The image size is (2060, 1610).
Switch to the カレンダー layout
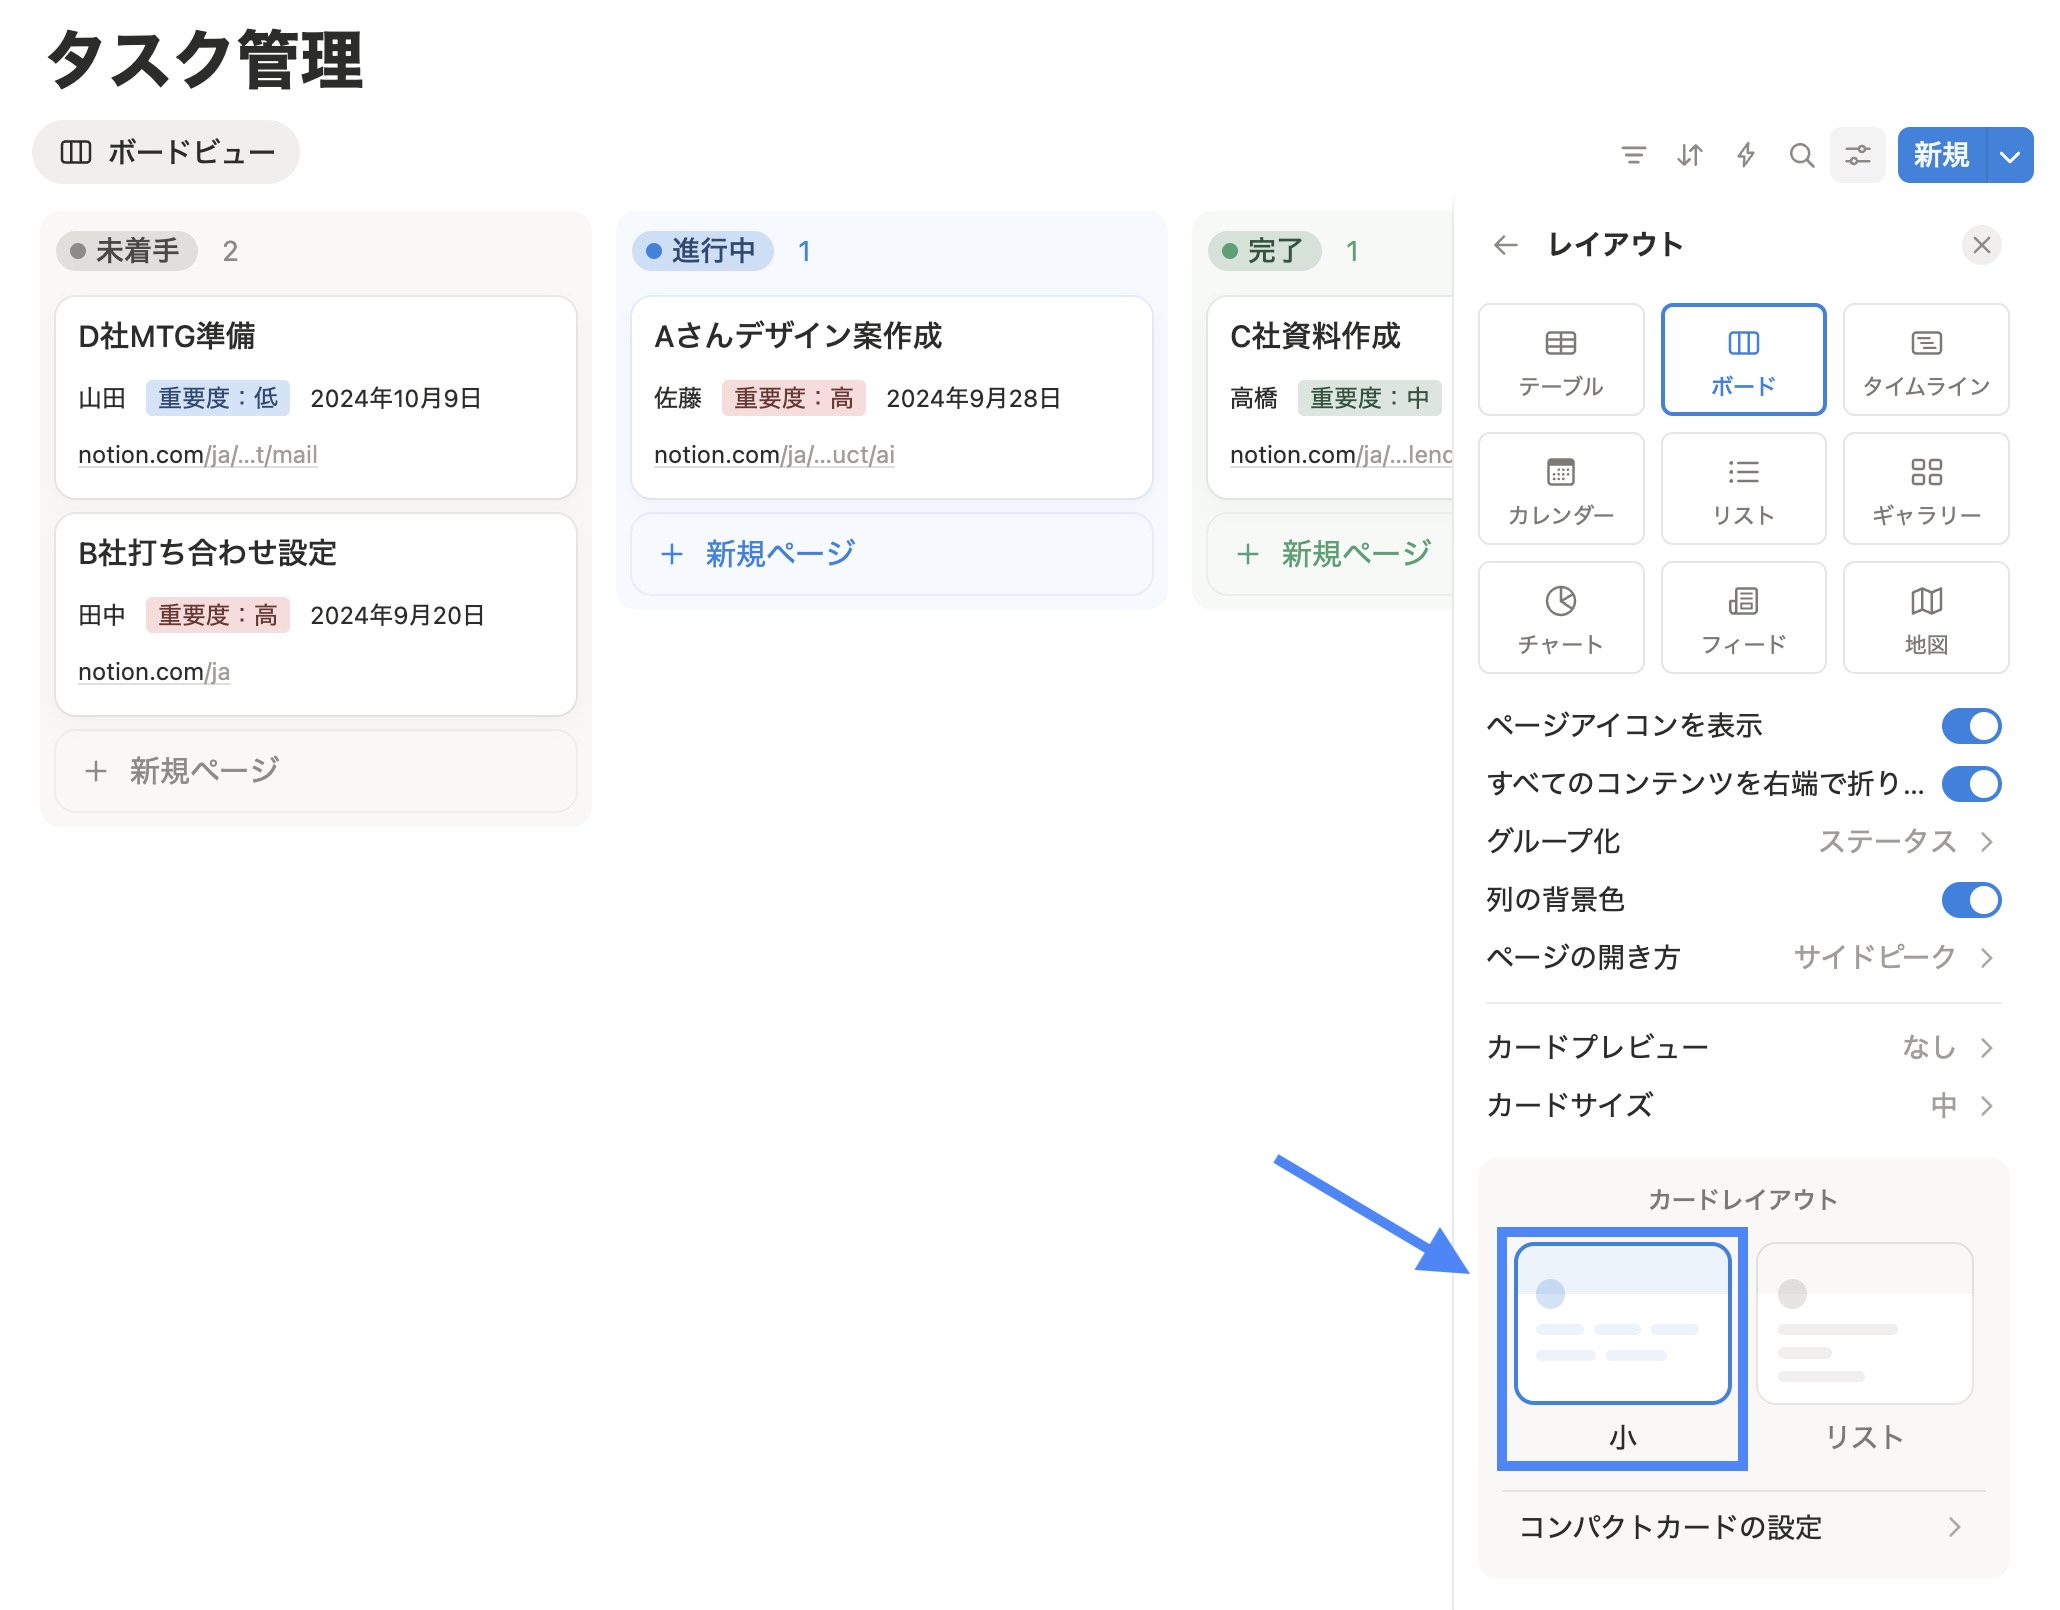1560,489
